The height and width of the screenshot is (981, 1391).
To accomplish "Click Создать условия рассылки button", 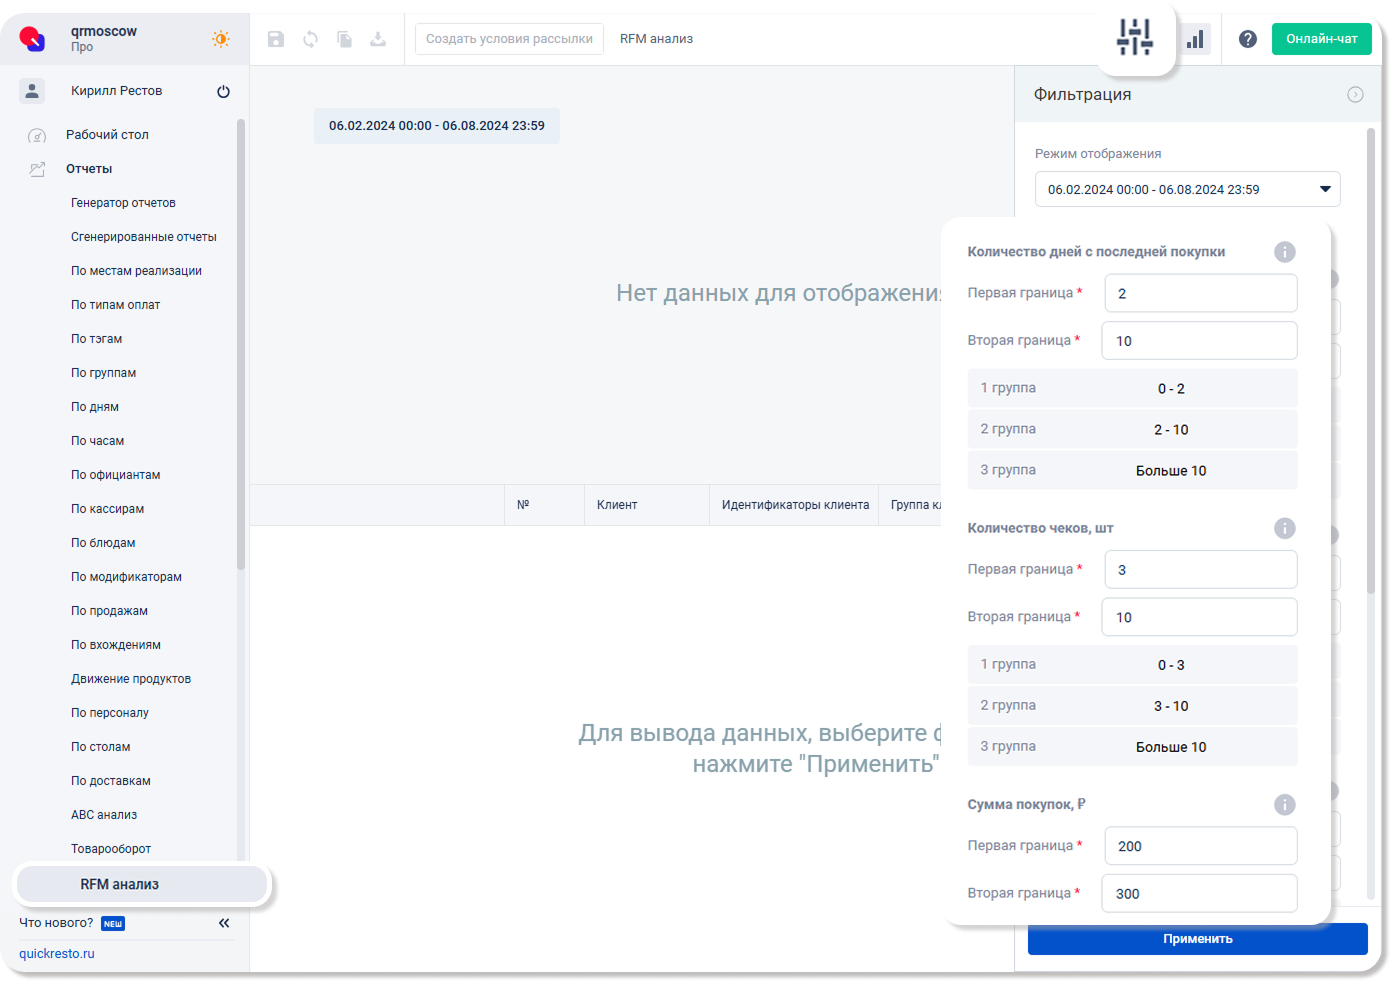I will [x=509, y=39].
